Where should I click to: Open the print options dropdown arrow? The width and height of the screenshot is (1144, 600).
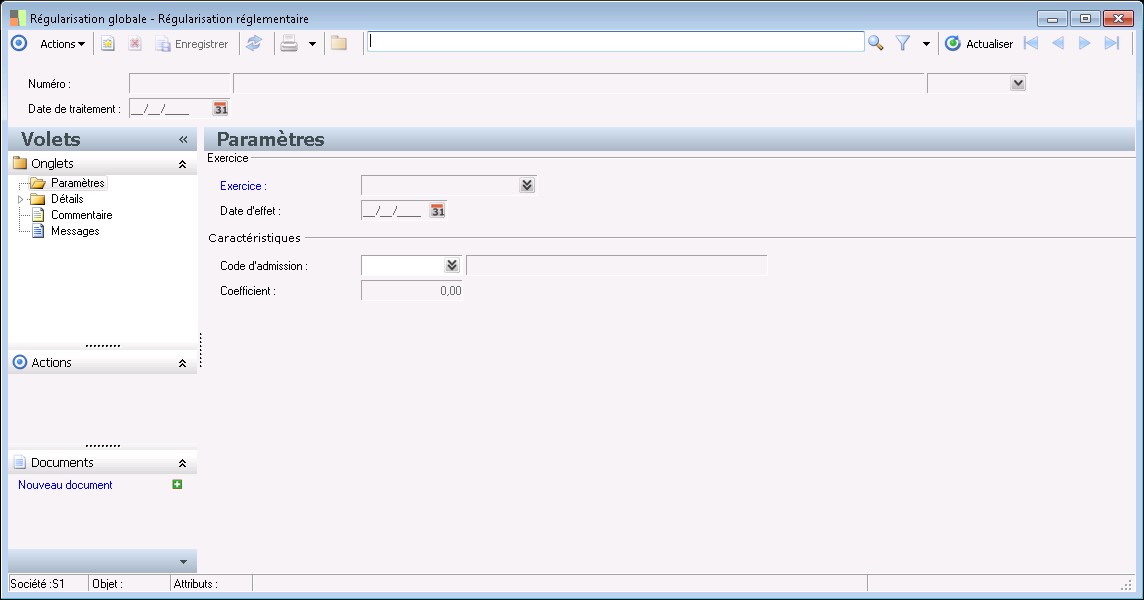[x=312, y=44]
